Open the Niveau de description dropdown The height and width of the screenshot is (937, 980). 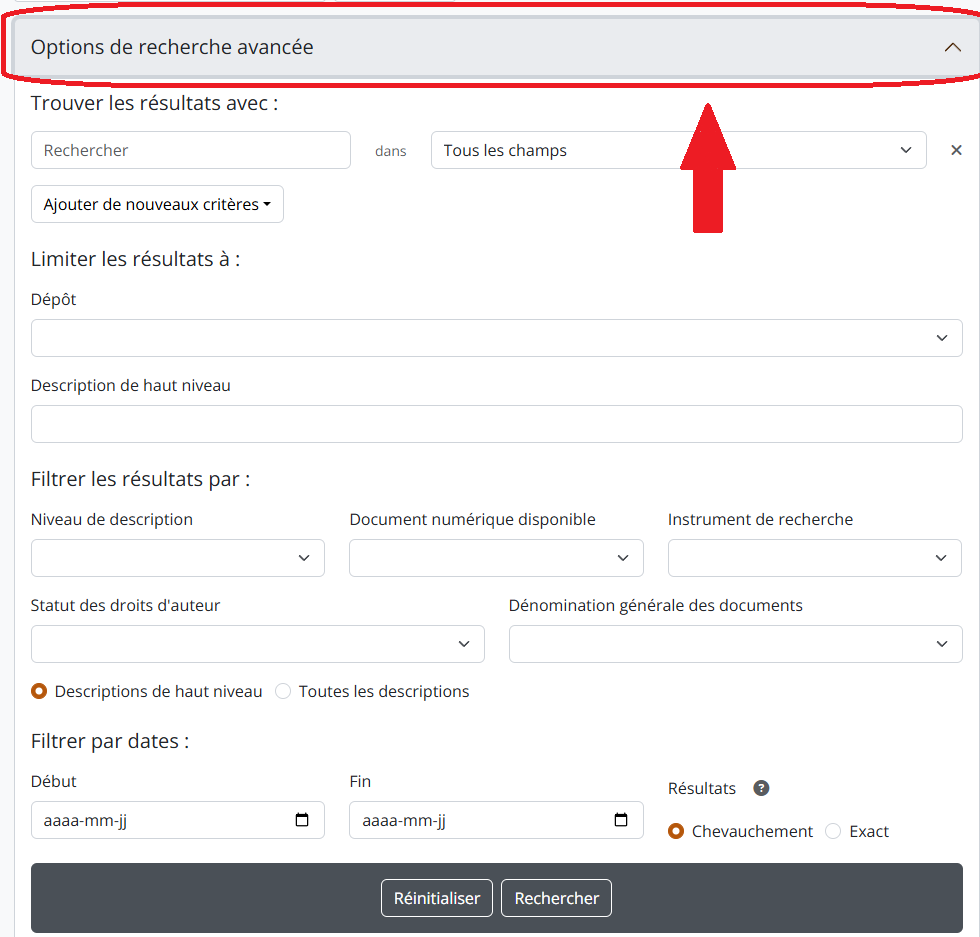click(177, 558)
